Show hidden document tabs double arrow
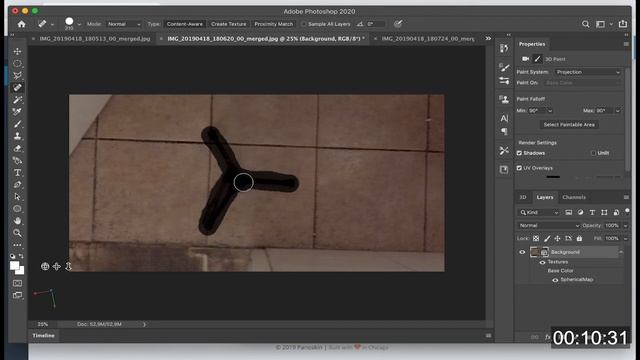 (488, 38)
